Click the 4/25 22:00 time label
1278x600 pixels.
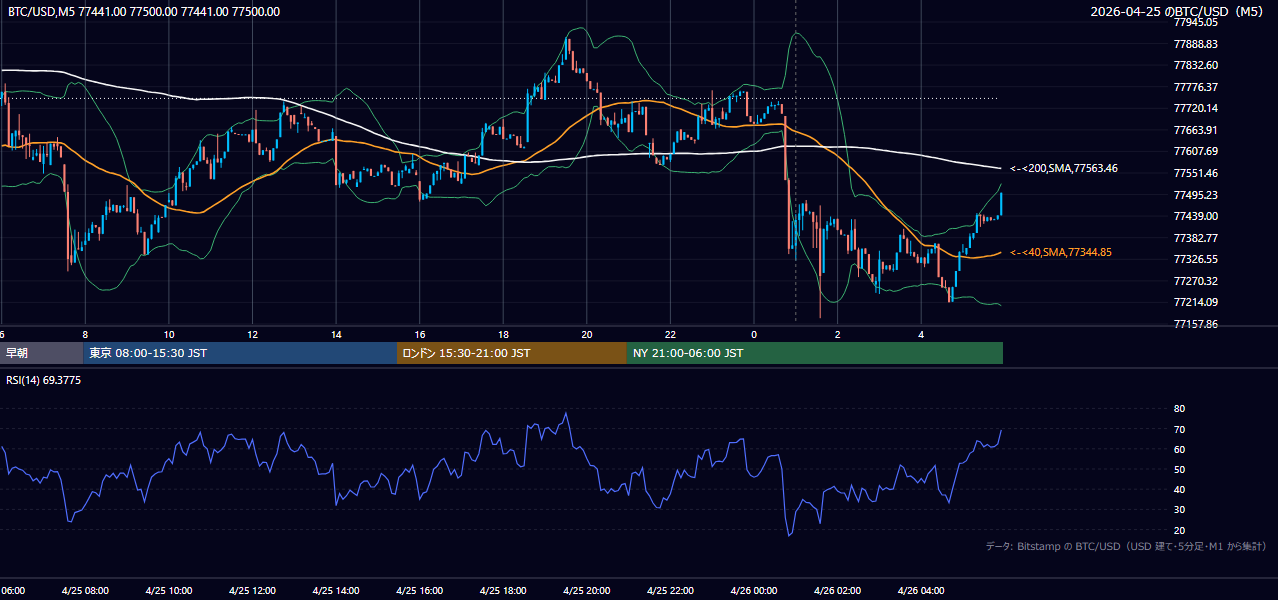point(670,590)
